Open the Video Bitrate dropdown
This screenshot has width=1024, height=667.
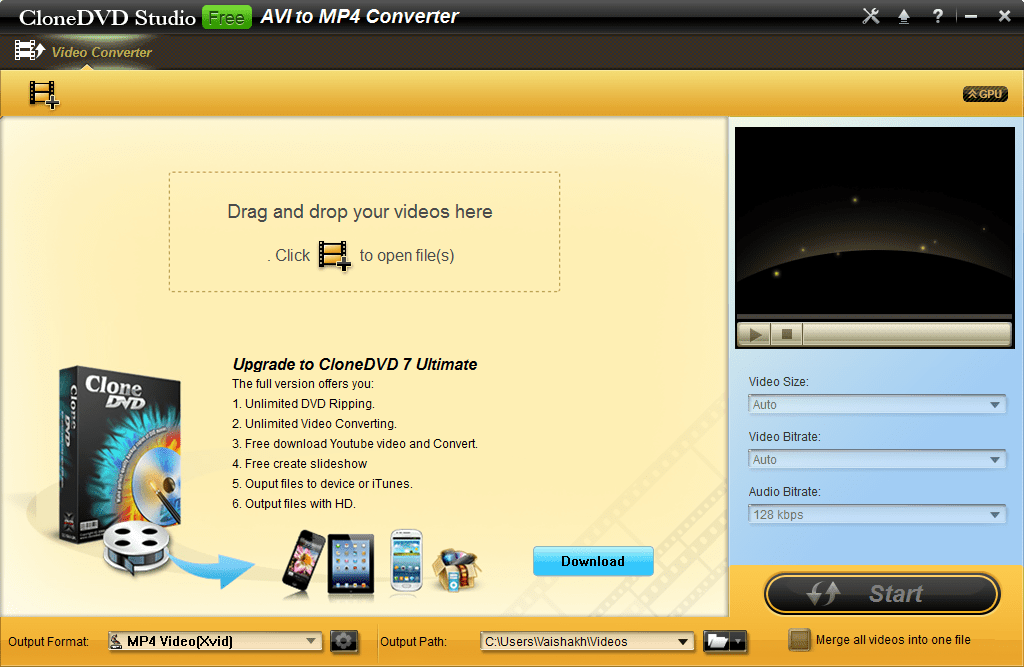click(x=877, y=459)
